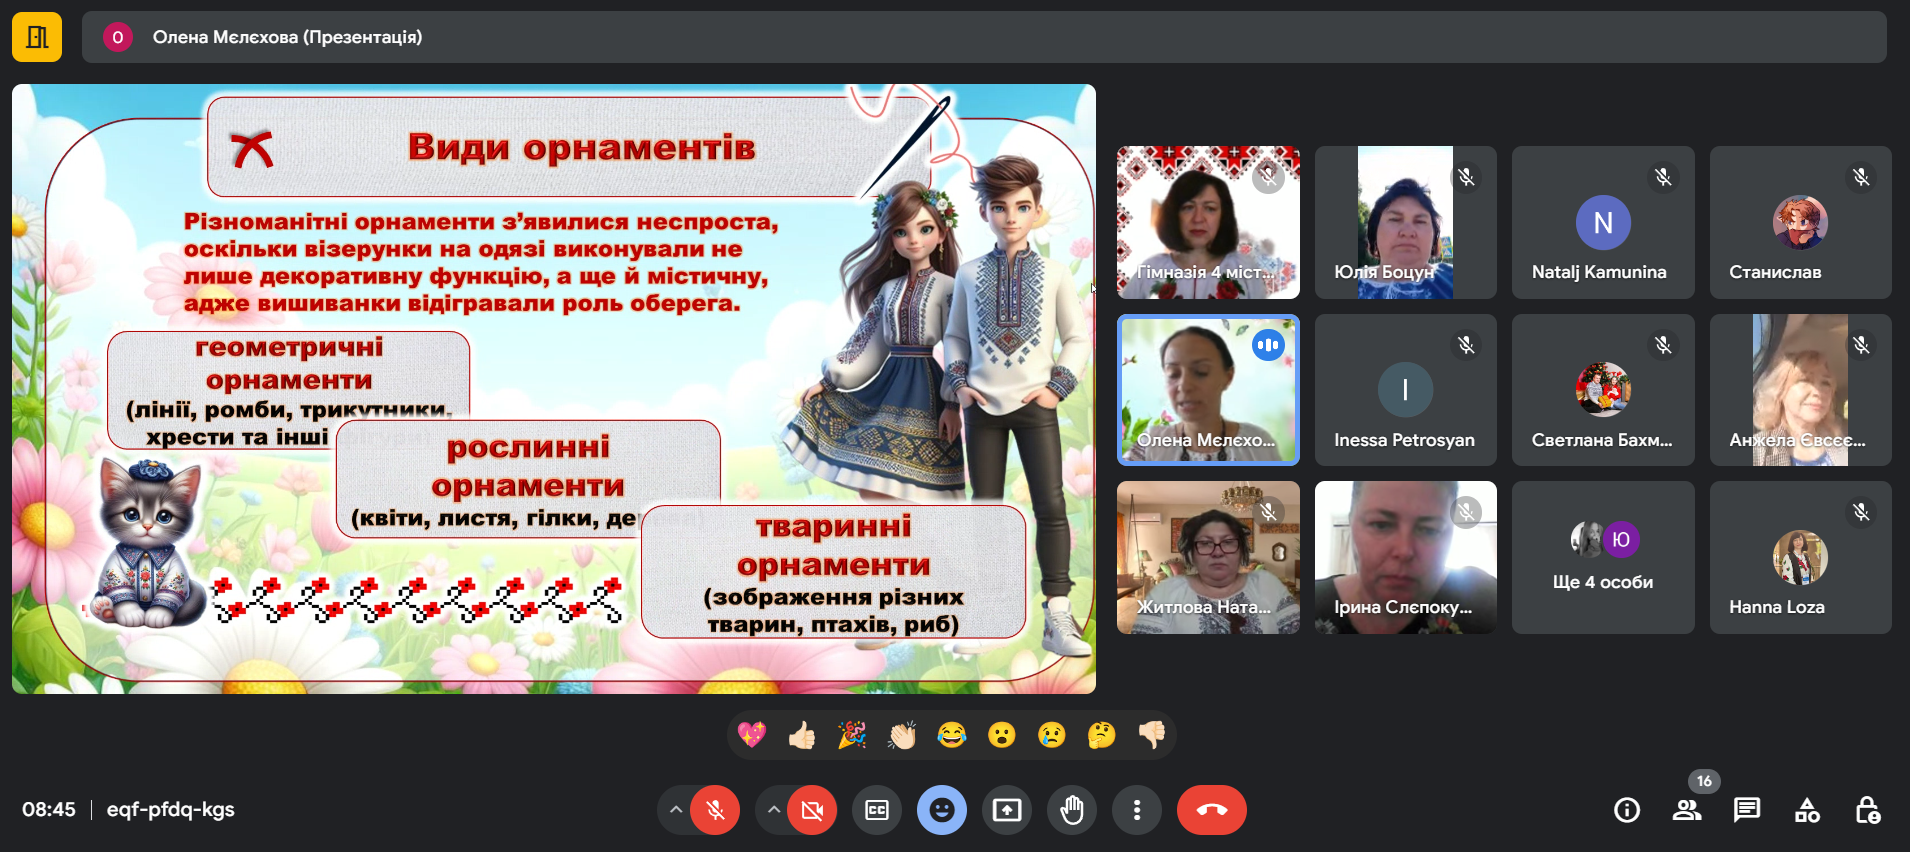
Task: Toggle closed captions
Action: click(877, 810)
